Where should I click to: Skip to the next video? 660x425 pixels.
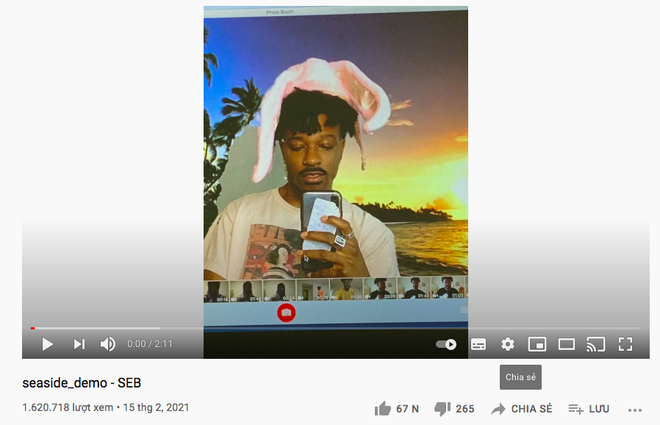(79, 344)
